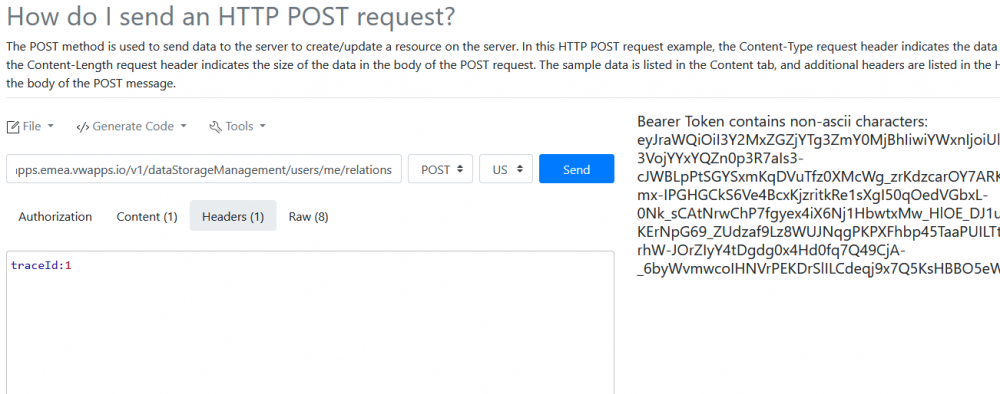
Task: Click the Generate Code brackets icon
Action: (x=82, y=127)
